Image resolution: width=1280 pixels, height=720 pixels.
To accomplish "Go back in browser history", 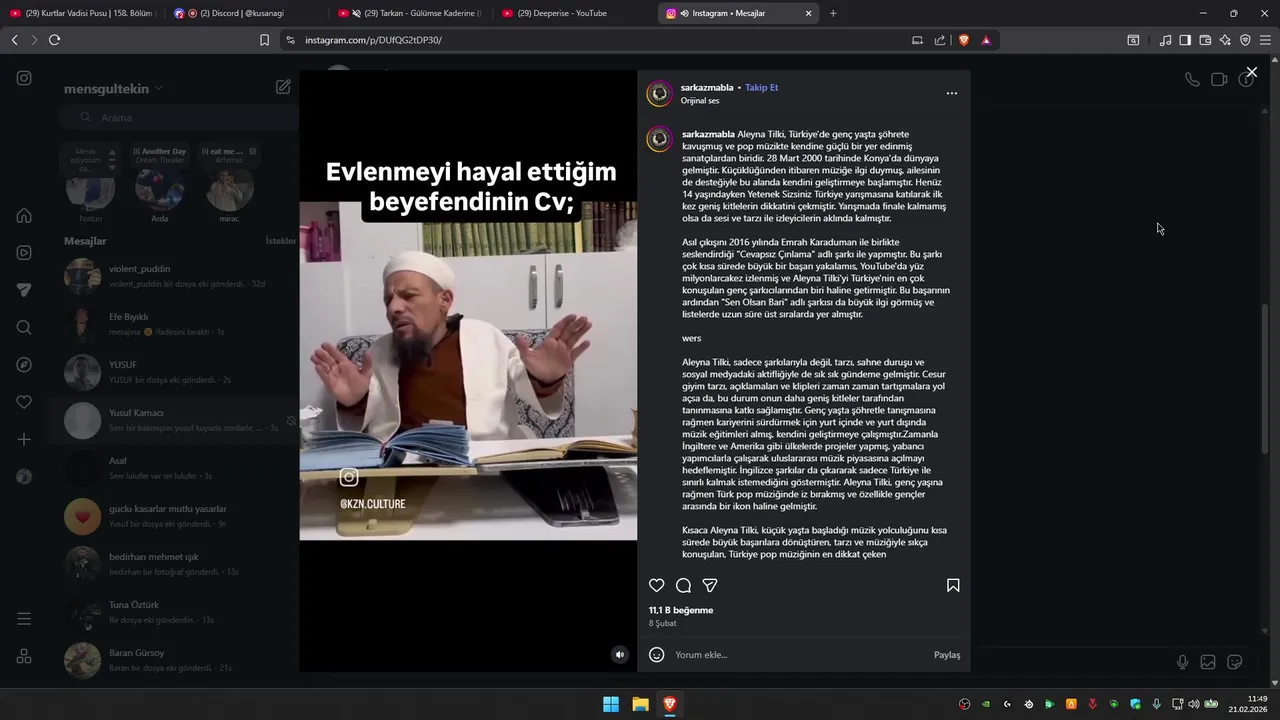I will click(14, 40).
